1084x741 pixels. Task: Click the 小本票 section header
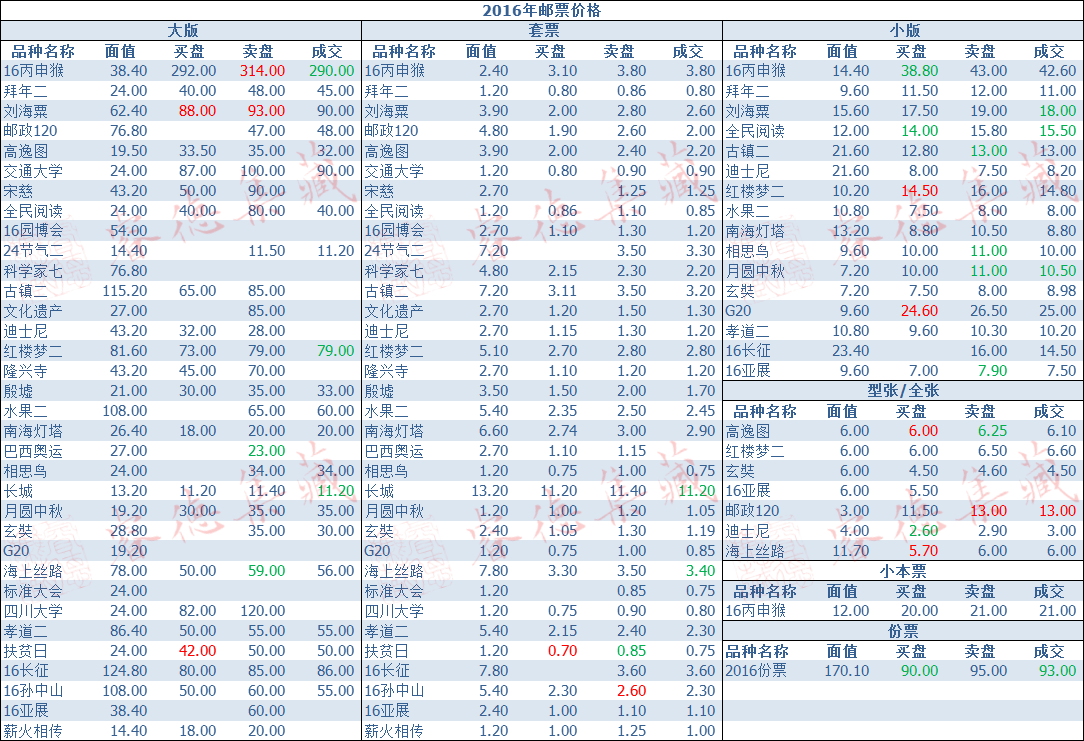pyautogui.click(x=903, y=571)
